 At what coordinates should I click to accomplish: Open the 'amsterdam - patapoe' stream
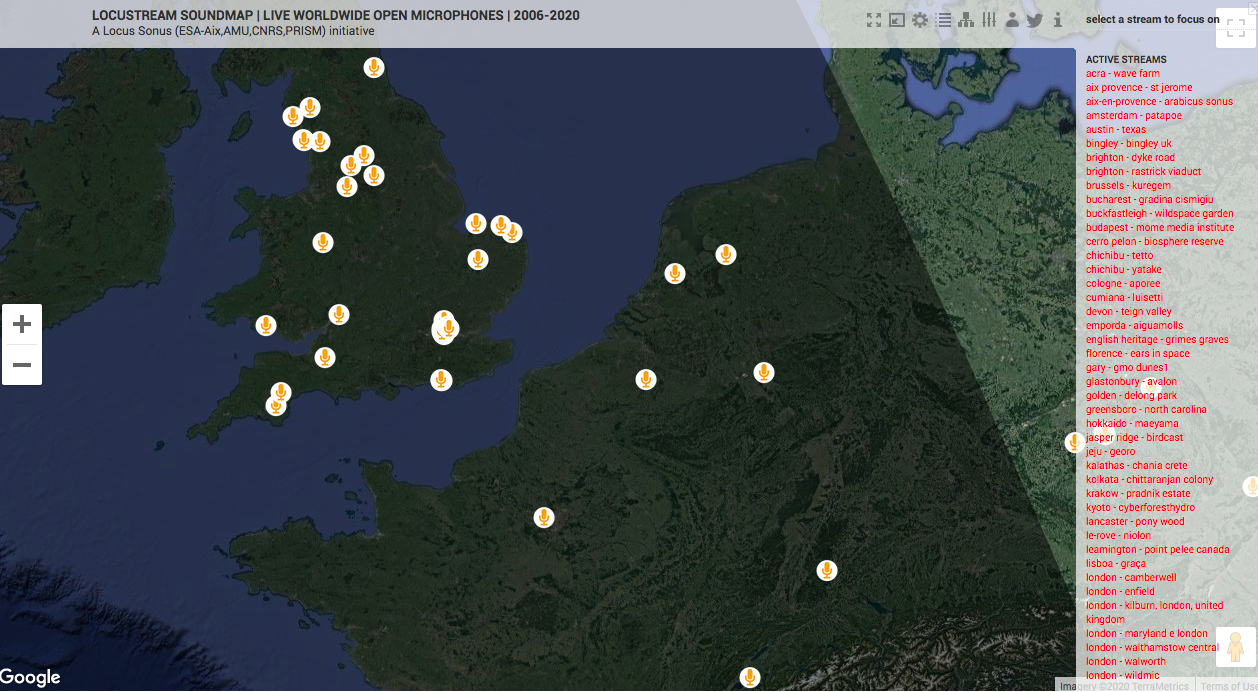tap(1133, 116)
